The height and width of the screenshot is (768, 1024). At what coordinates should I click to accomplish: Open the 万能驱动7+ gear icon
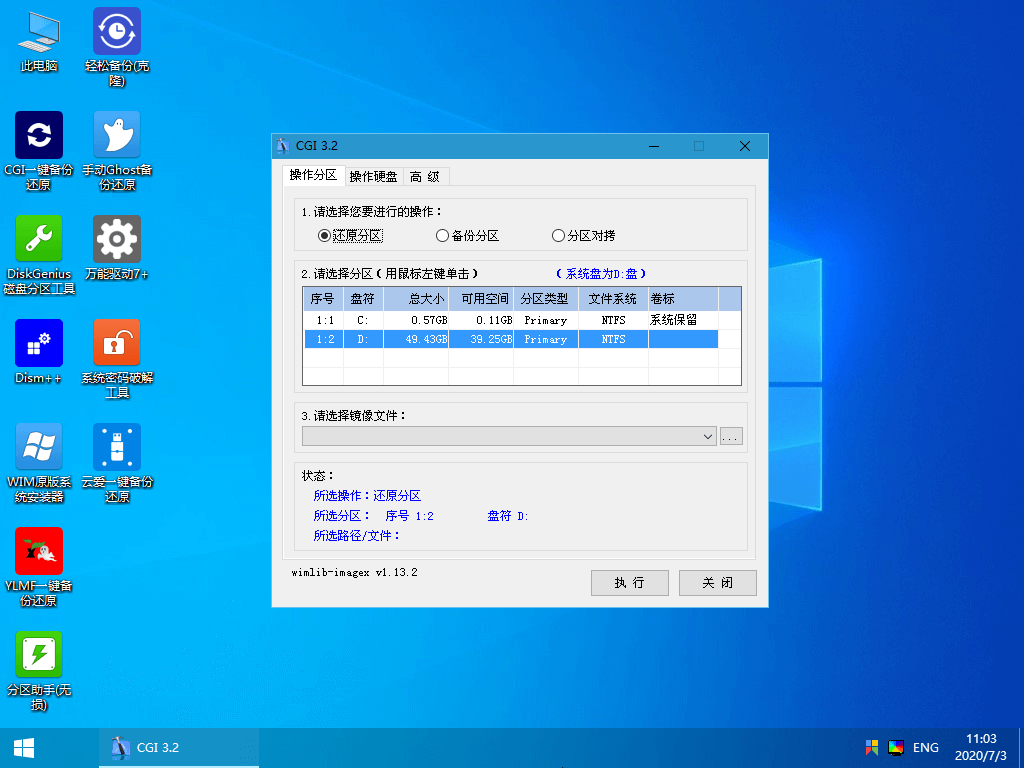[117, 239]
